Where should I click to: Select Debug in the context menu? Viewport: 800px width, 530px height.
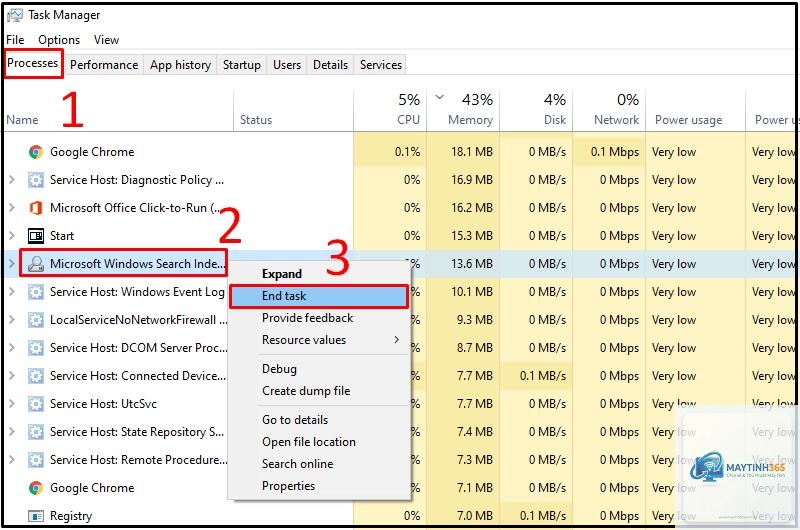click(x=319, y=369)
